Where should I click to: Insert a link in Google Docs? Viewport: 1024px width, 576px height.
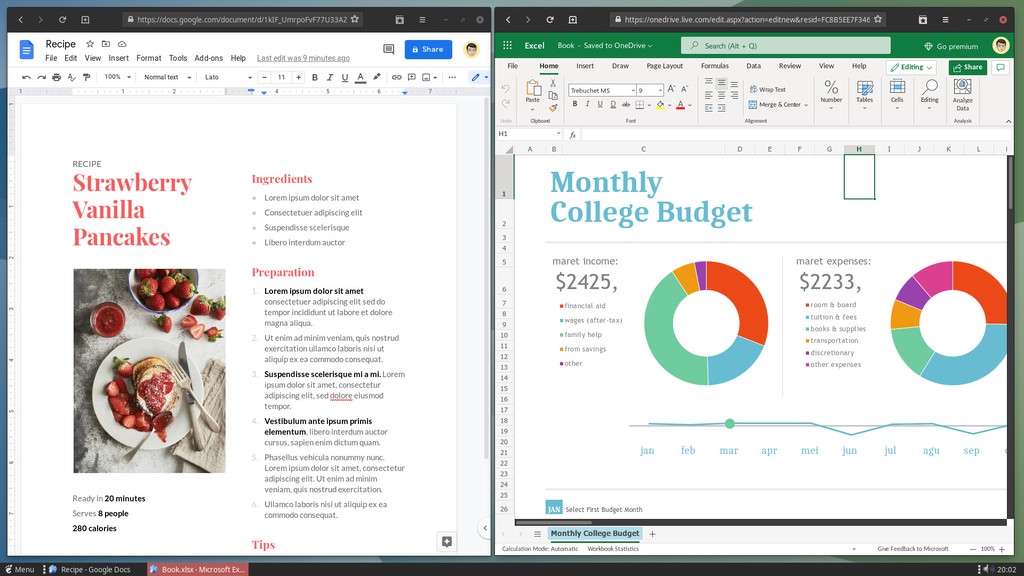tap(396, 77)
